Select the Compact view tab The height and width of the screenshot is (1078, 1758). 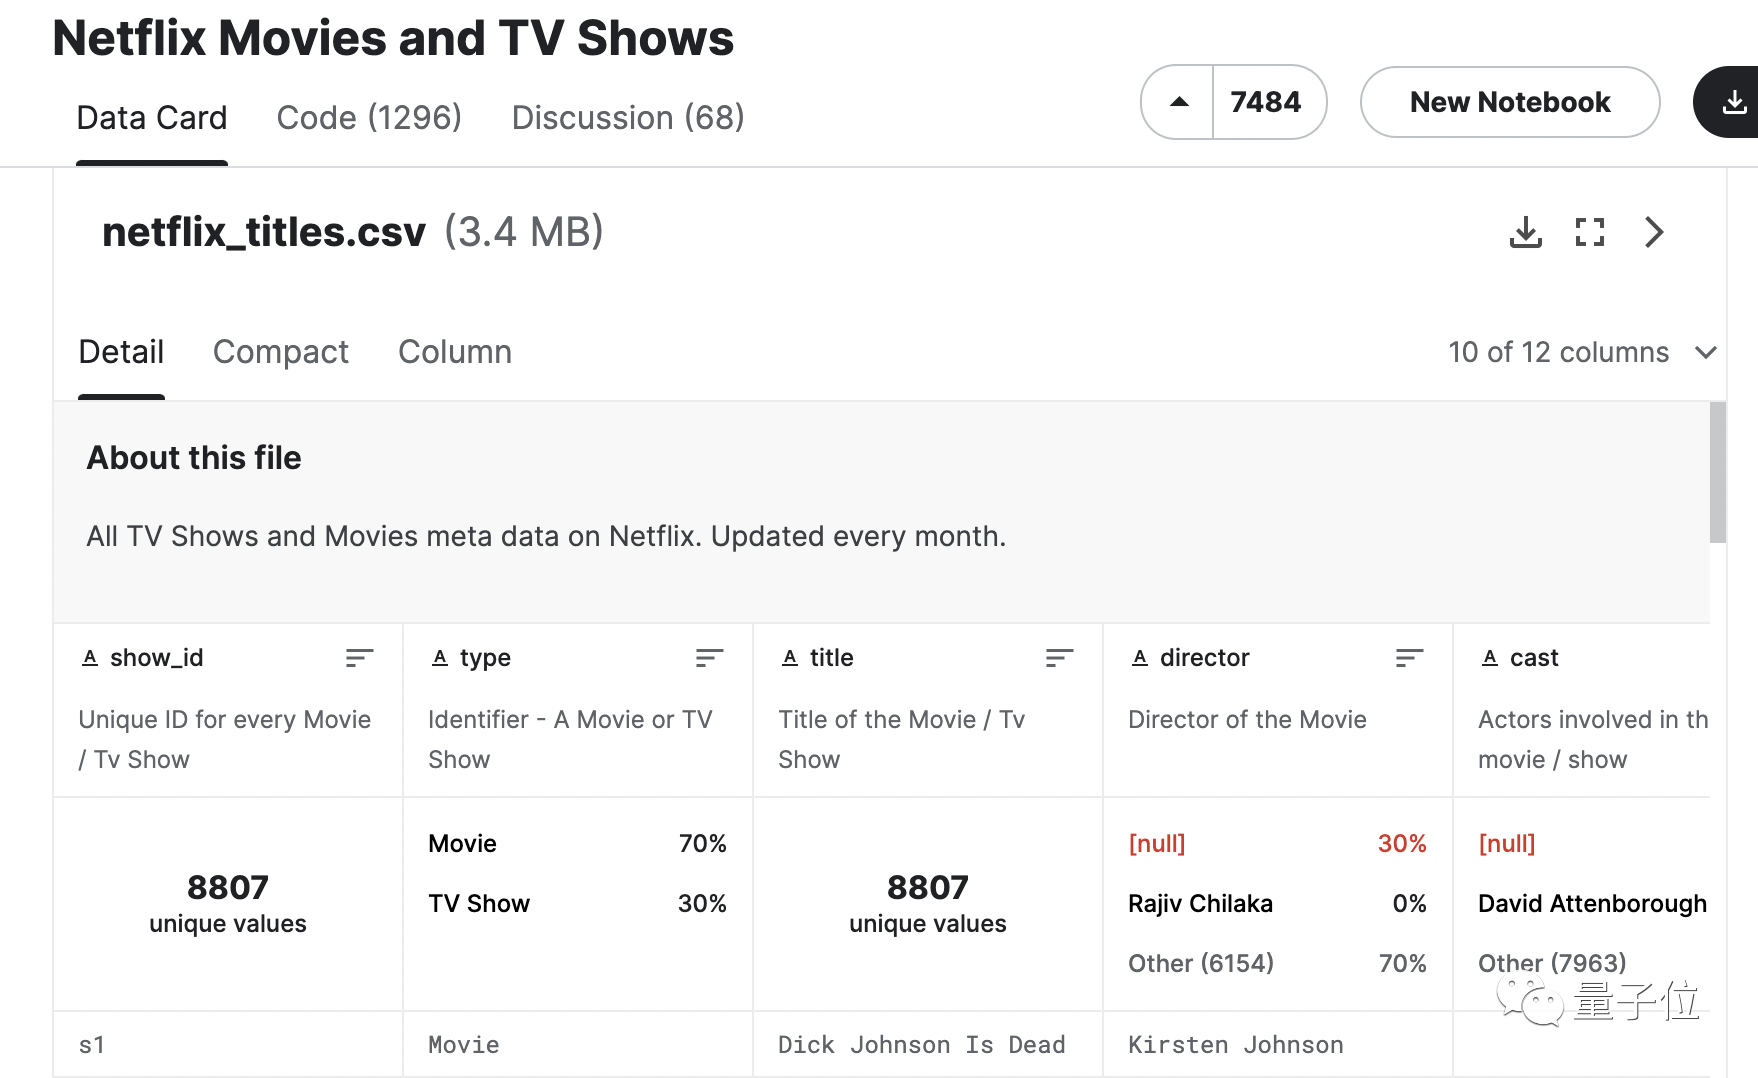[x=281, y=352]
